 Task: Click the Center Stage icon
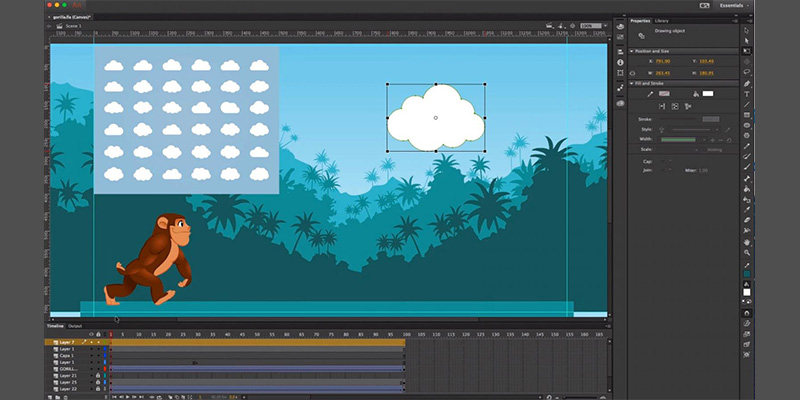[572, 26]
